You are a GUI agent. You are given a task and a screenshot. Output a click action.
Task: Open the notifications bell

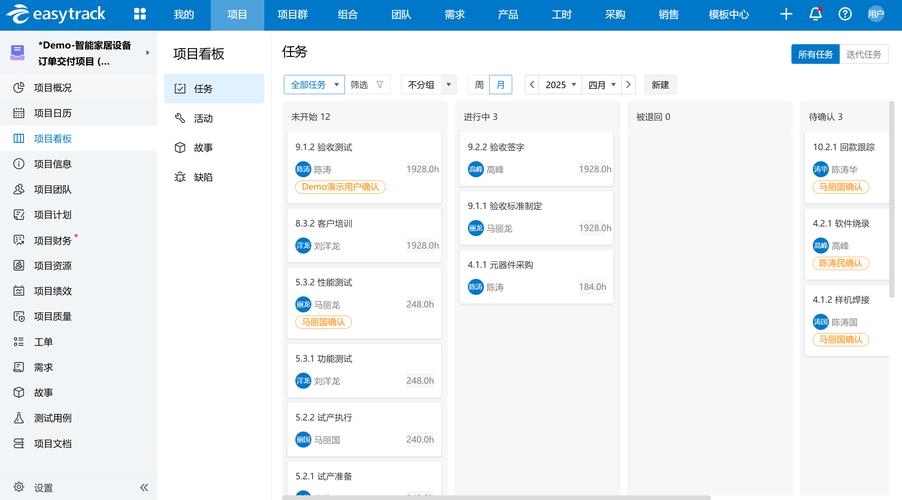coord(816,14)
